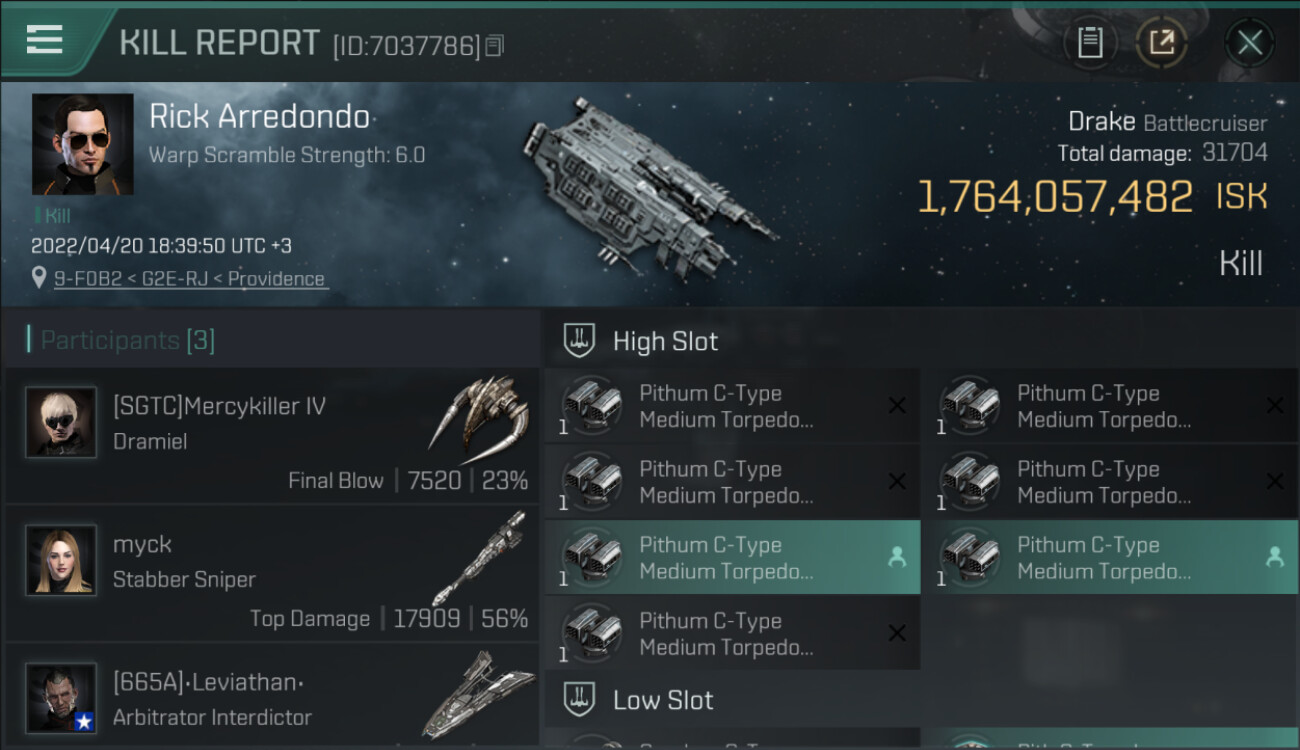This screenshot has height=750, width=1300.
Task: Open the hamburger menu
Action: pyautogui.click(x=45, y=40)
